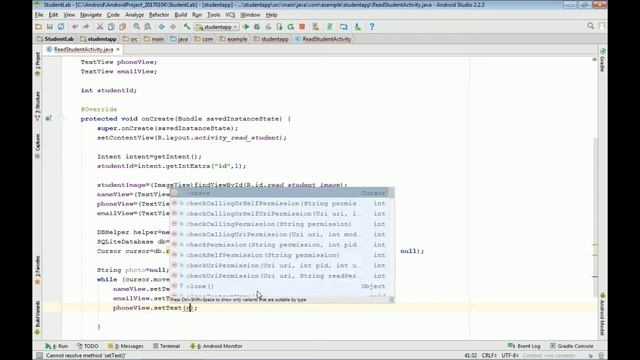
Task: Click the Search Everywhere magnifier icon
Action: (591, 26)
